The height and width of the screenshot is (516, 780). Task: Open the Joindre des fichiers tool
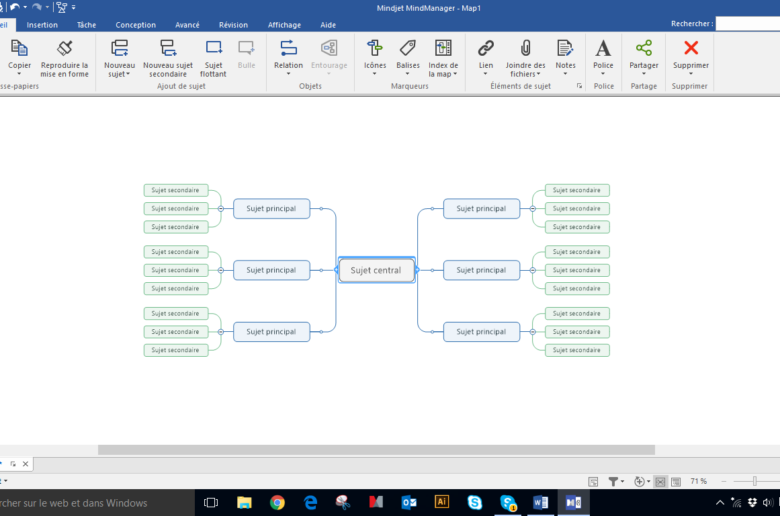tap(525, 48)
